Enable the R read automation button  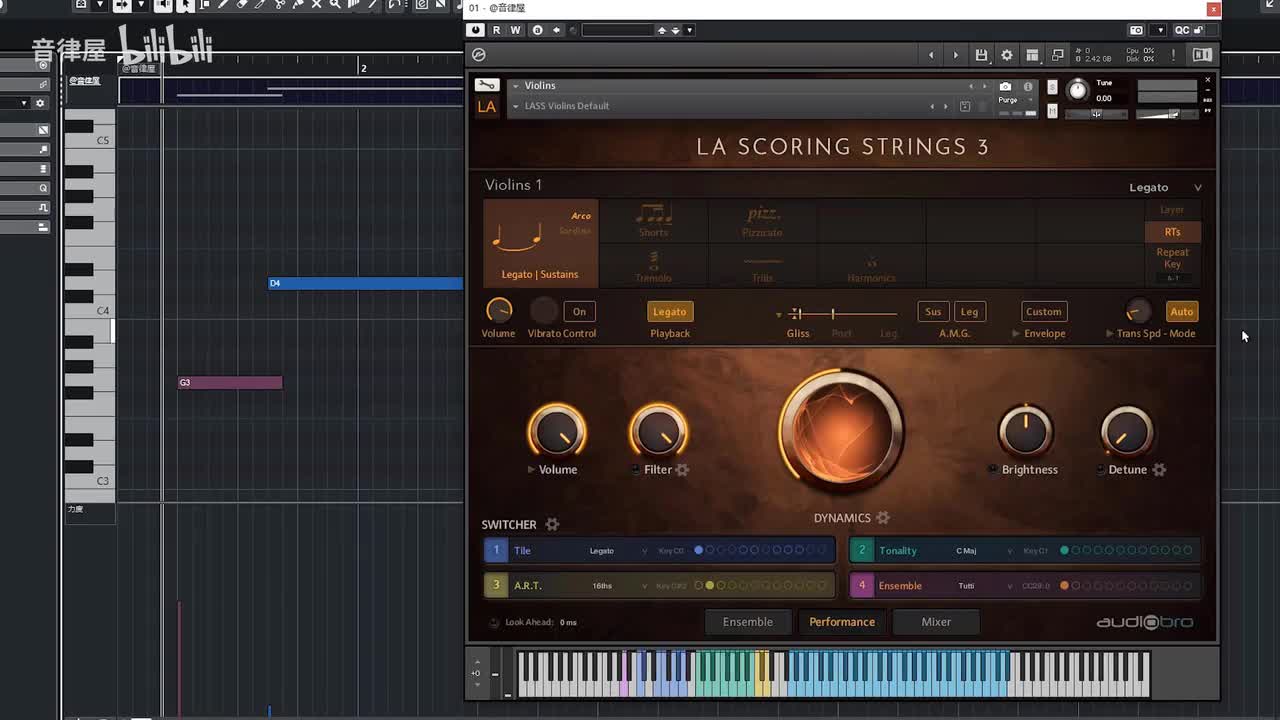pos(497,30)
